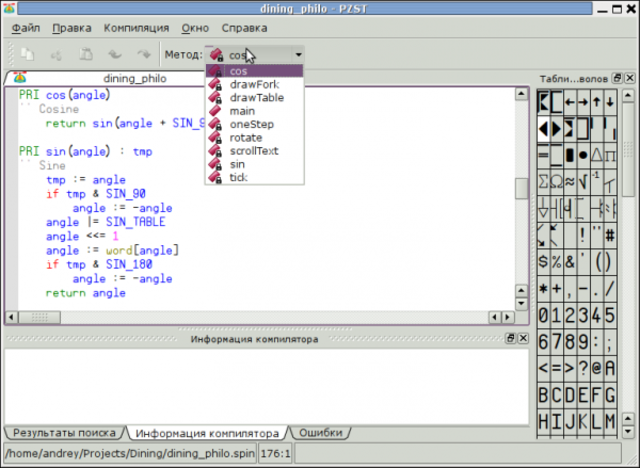This screenshot has height=468, width=640.
Task: Click the Undo arrow toolbar icon
Action: [115, 54]
